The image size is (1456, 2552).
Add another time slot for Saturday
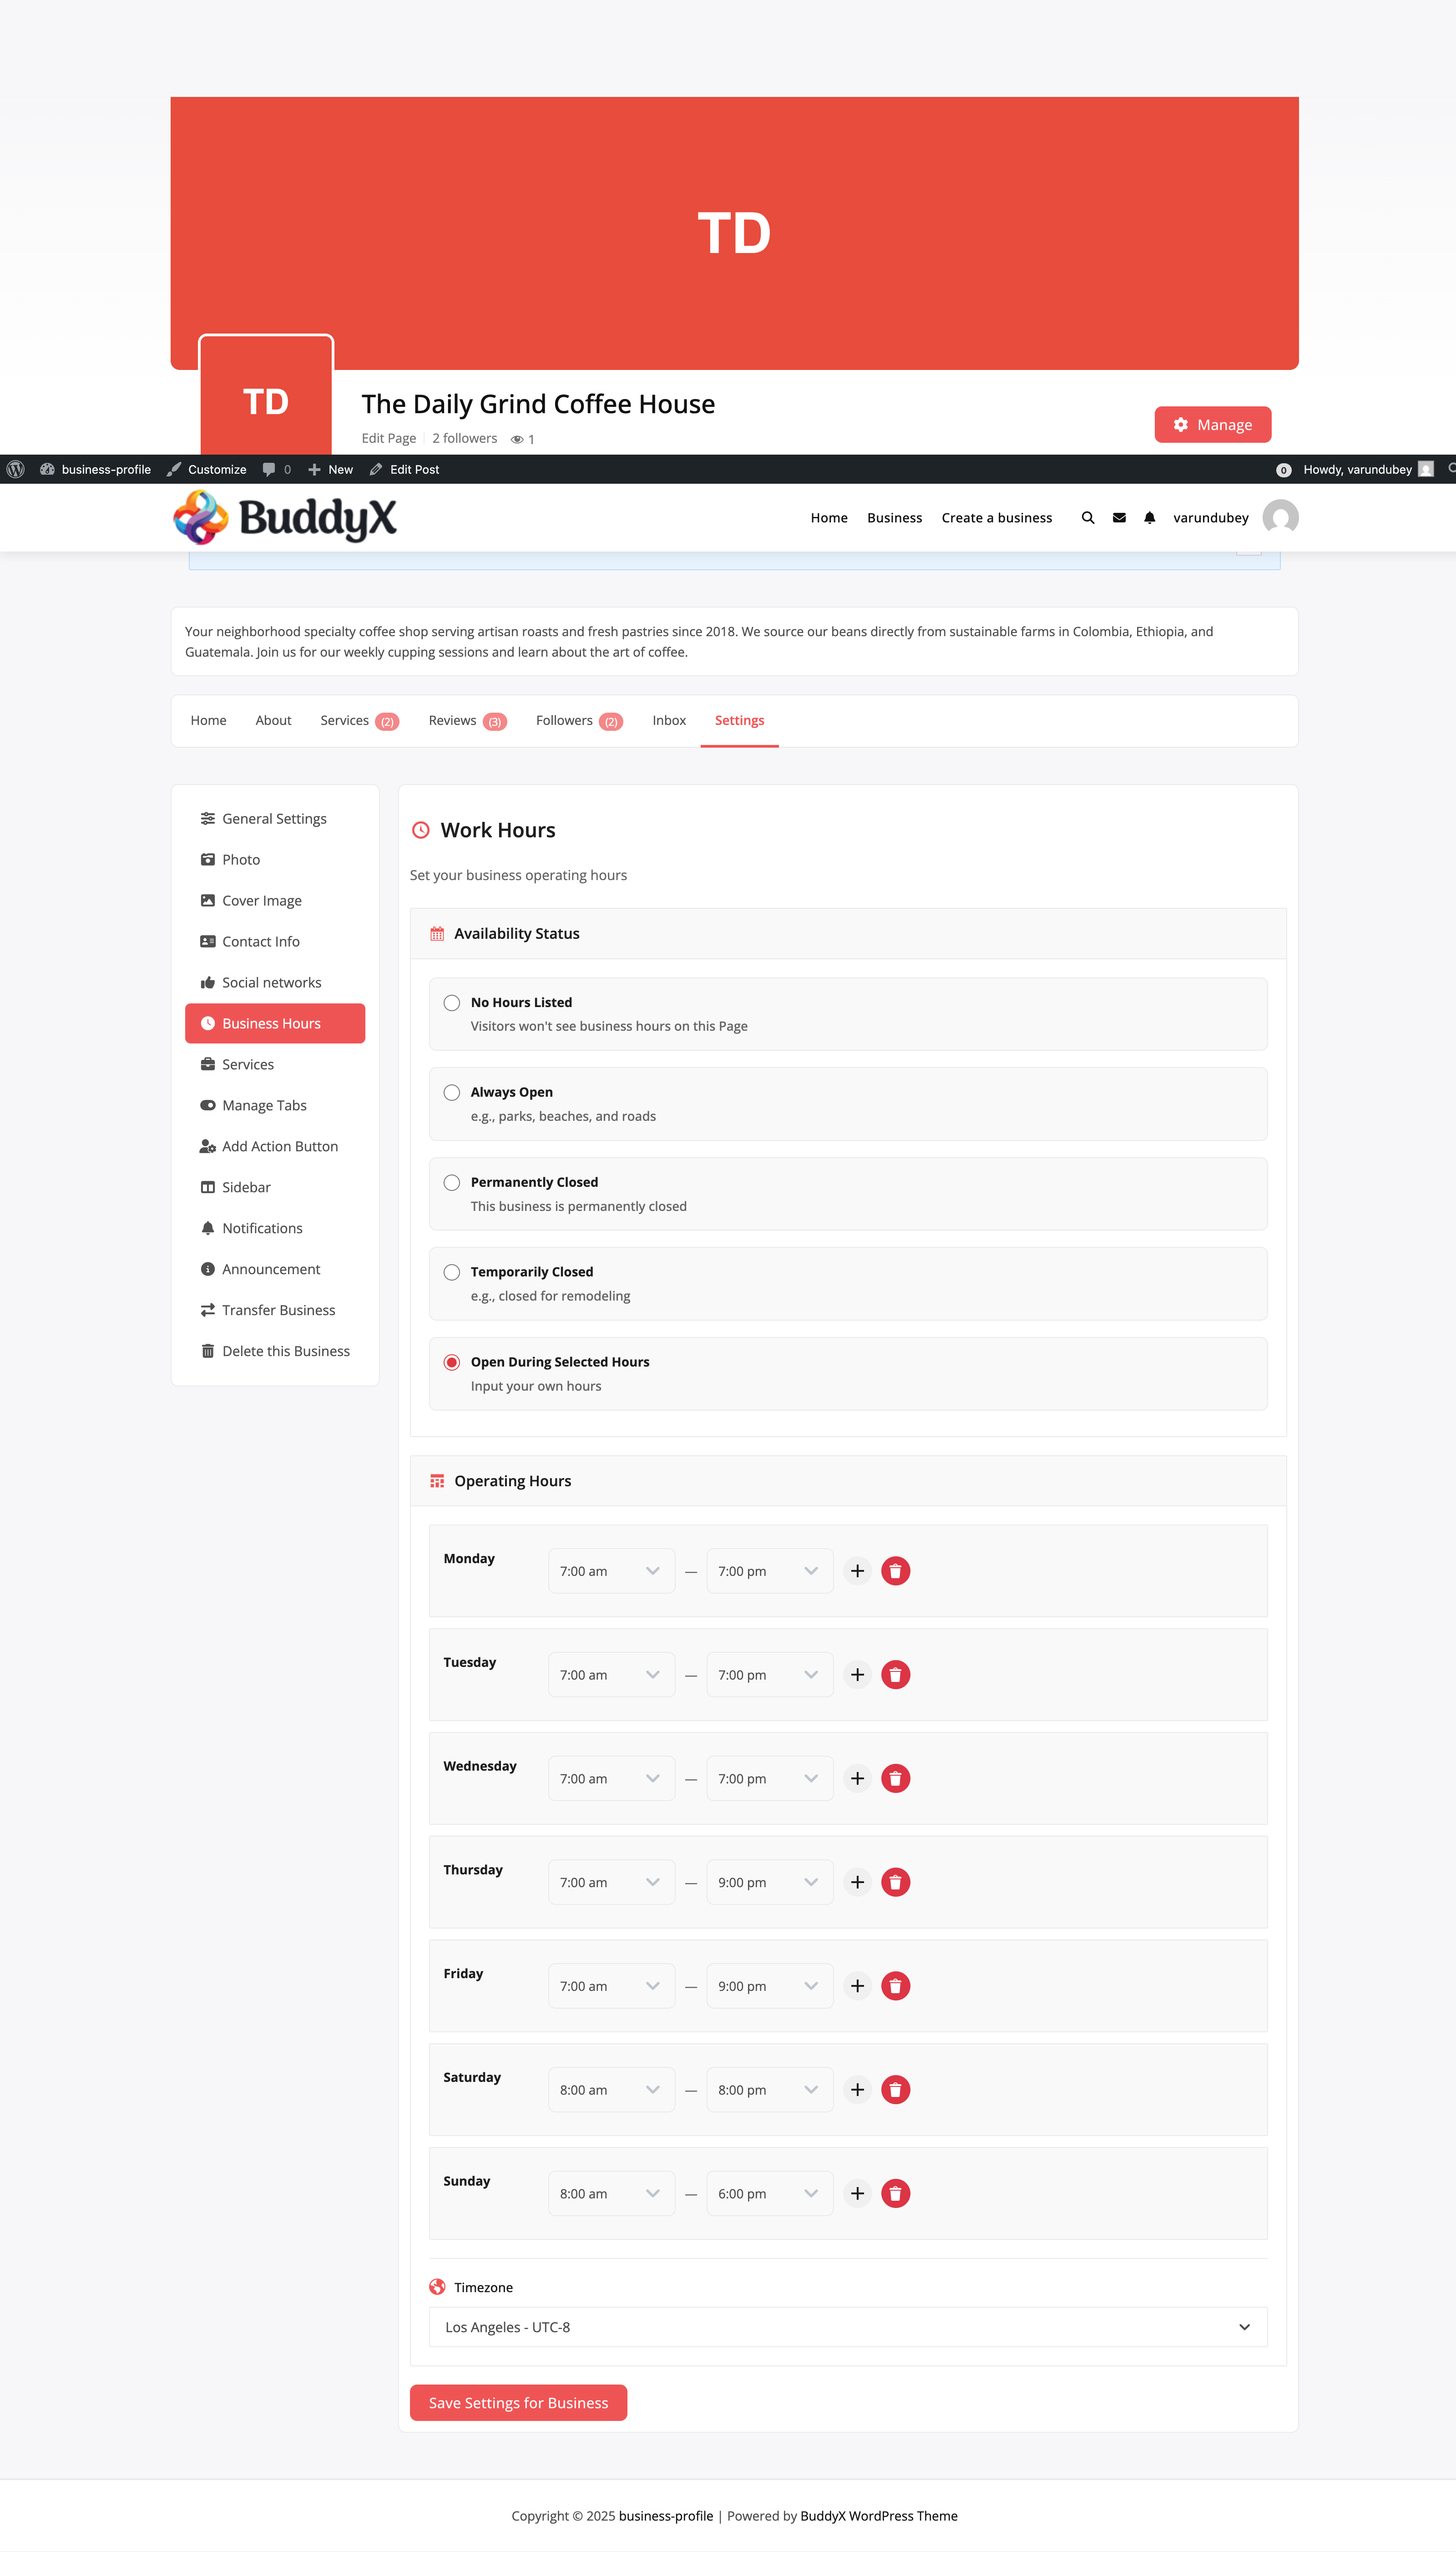coord(857,2090)
